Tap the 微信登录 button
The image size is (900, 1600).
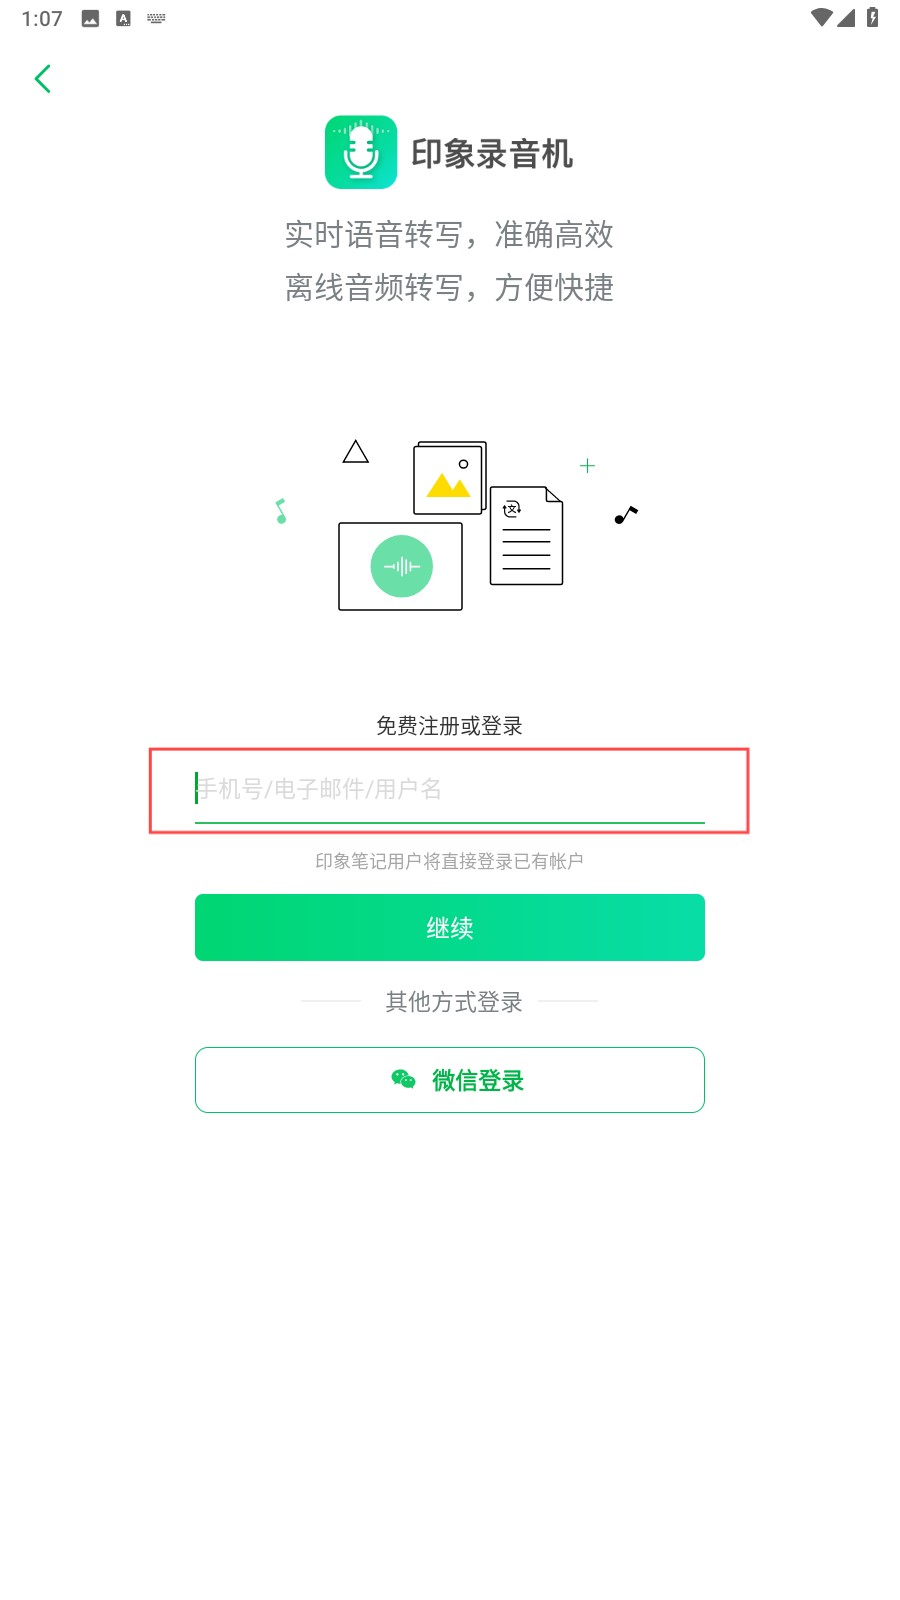click(450, 1080)
